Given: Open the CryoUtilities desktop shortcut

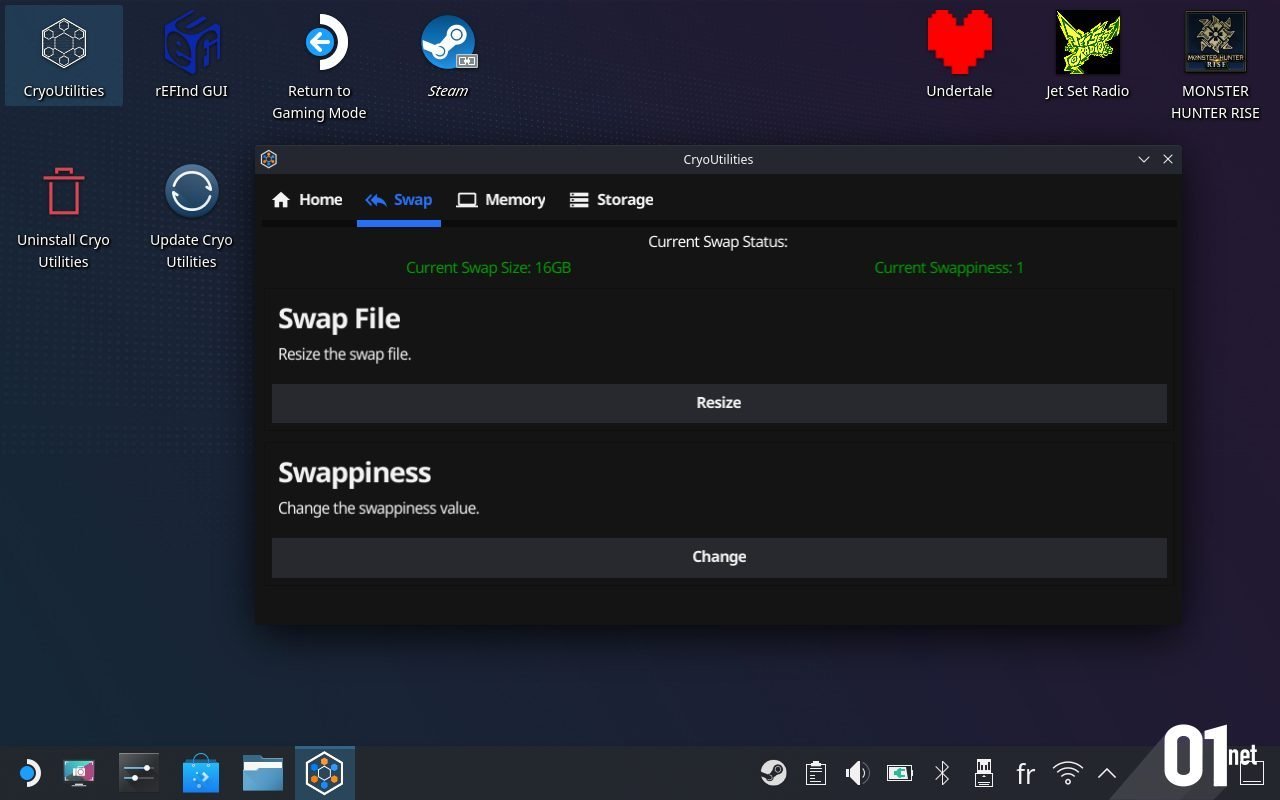Looking at the screenshot, I should tap(64, 56).
